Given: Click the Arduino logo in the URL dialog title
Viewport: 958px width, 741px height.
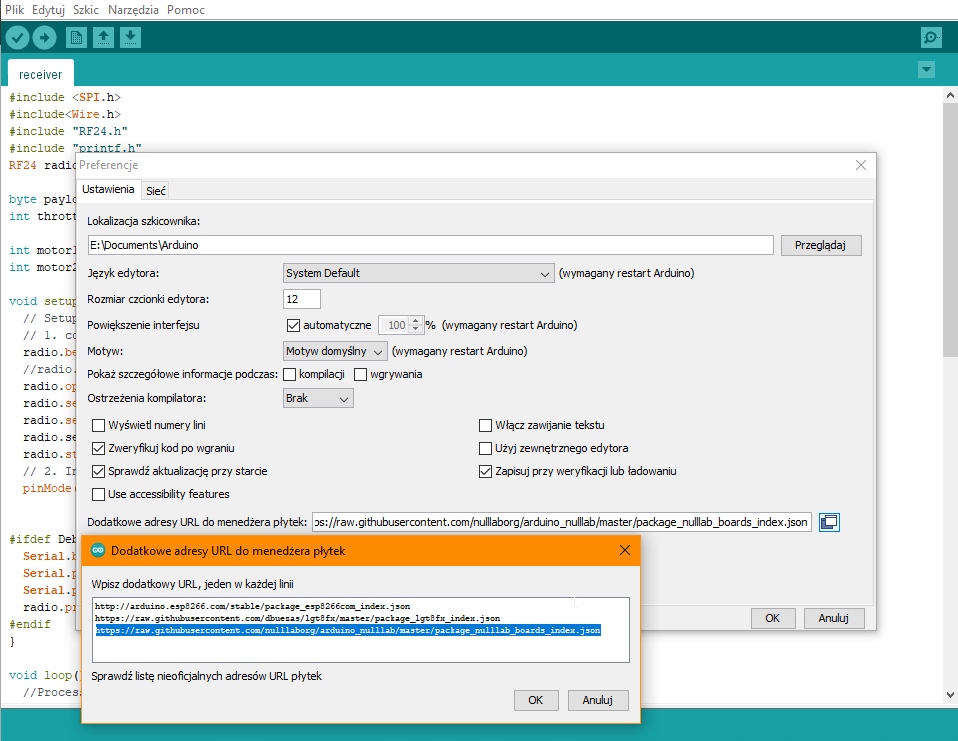Looking at the screenshot, I should click(98, 550).
